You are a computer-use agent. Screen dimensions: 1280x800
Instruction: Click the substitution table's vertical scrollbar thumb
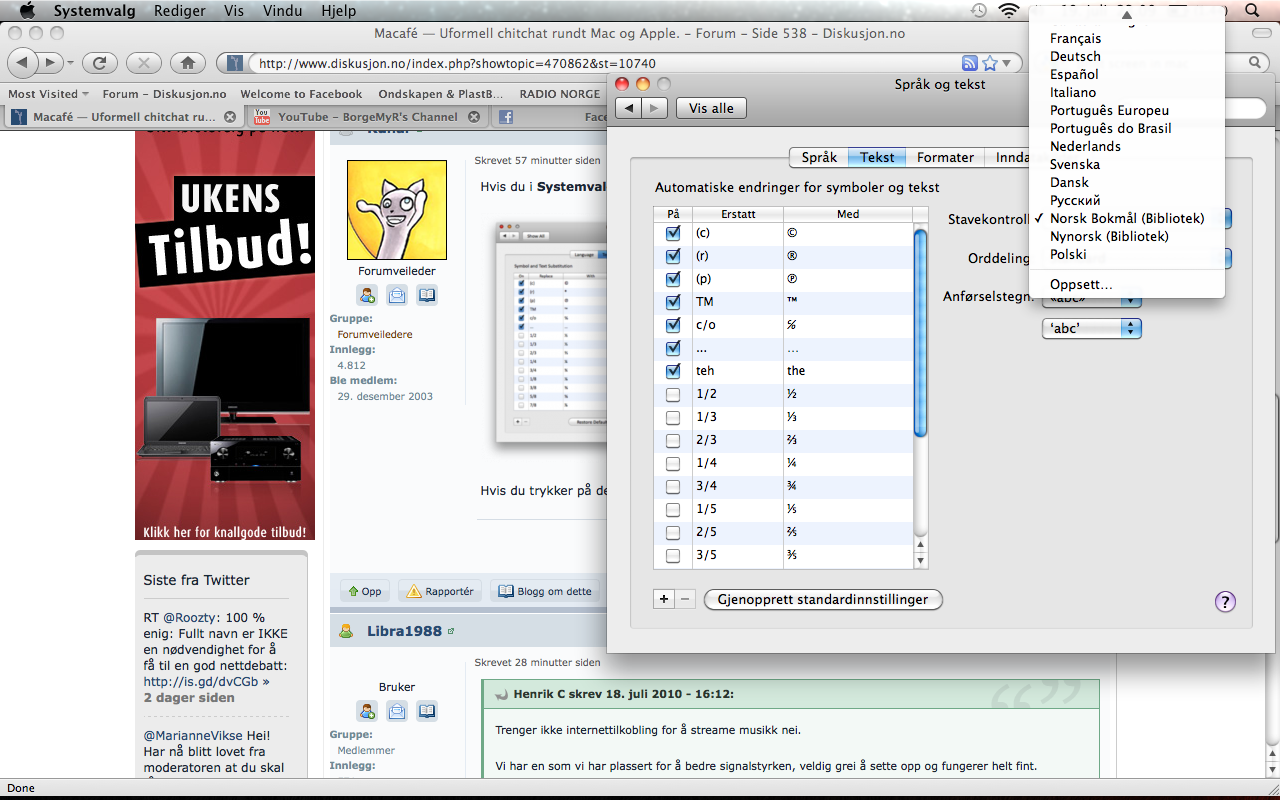point(921,332)
